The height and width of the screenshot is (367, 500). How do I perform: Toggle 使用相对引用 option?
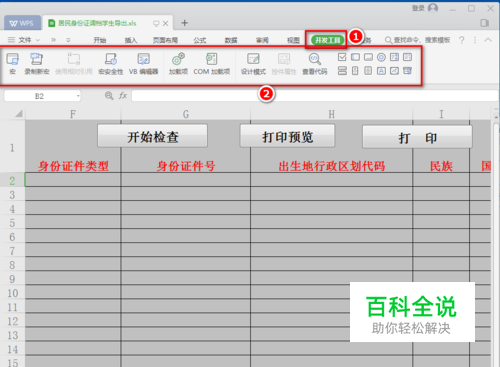(x=74, y=63)
